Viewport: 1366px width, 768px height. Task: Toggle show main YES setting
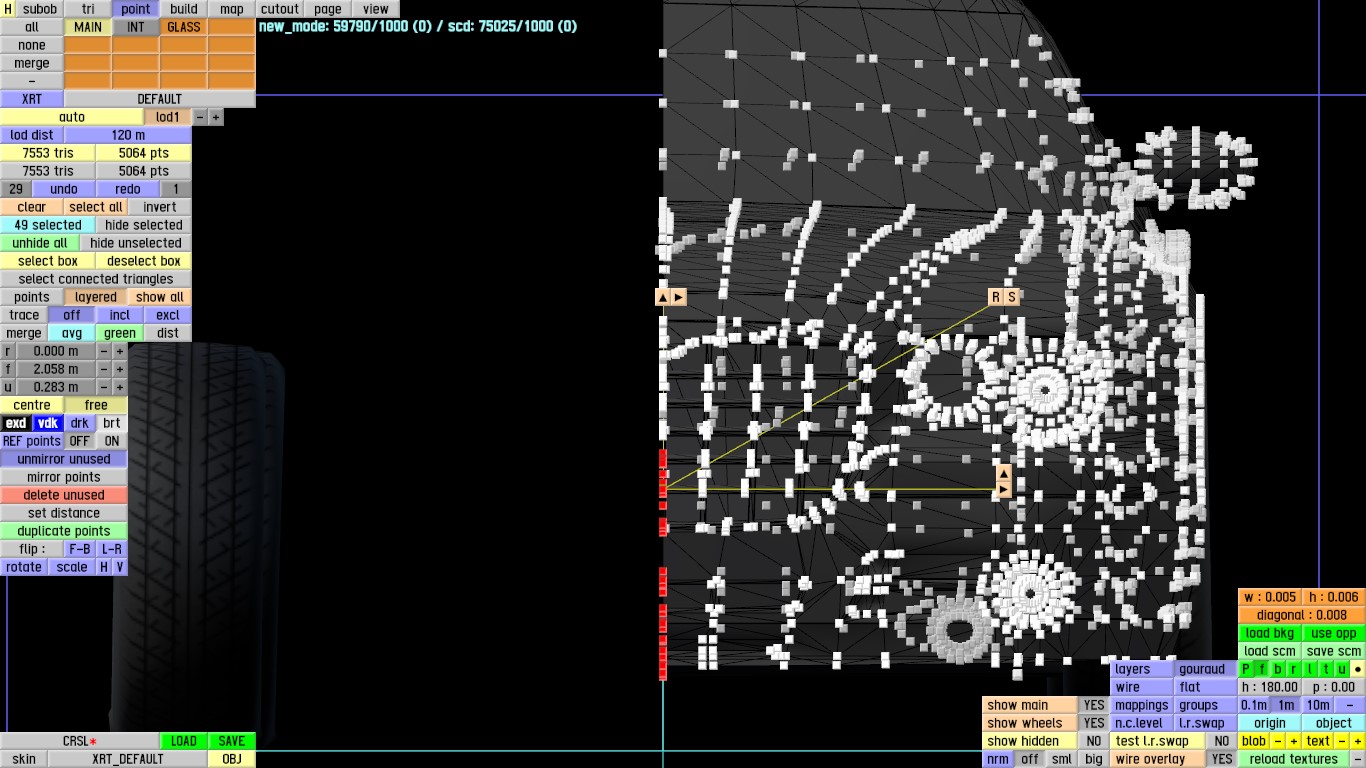coord(1094,705)
